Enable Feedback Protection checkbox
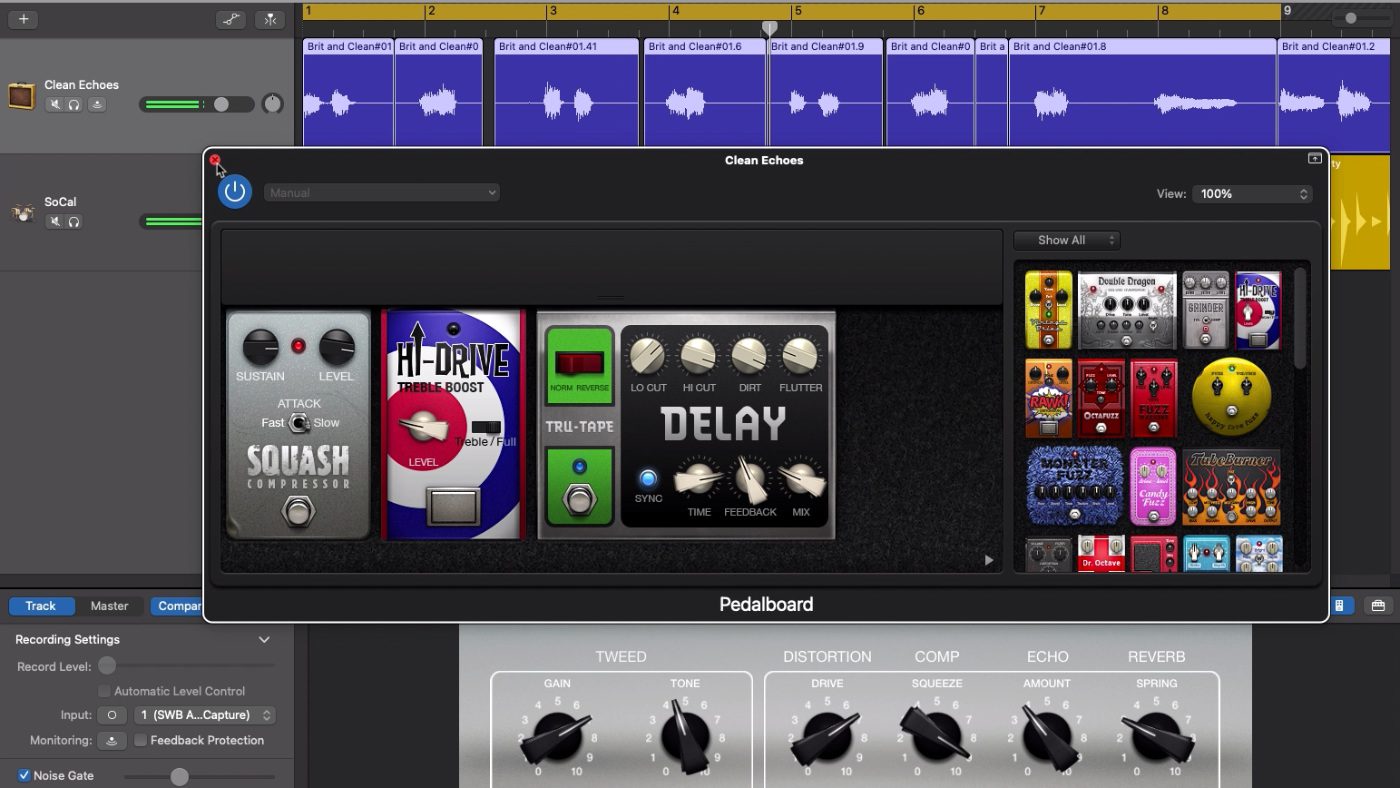Image resolution: width=1400 pixels, height=788 pixels. pyautogui.click(x=141, y=740)
